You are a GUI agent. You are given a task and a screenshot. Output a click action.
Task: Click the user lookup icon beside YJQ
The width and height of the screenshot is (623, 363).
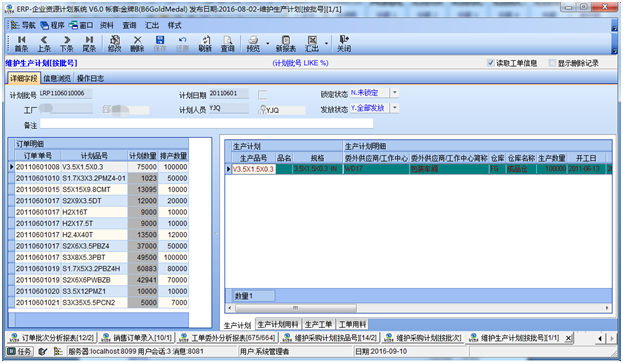[x=262, y=110]
